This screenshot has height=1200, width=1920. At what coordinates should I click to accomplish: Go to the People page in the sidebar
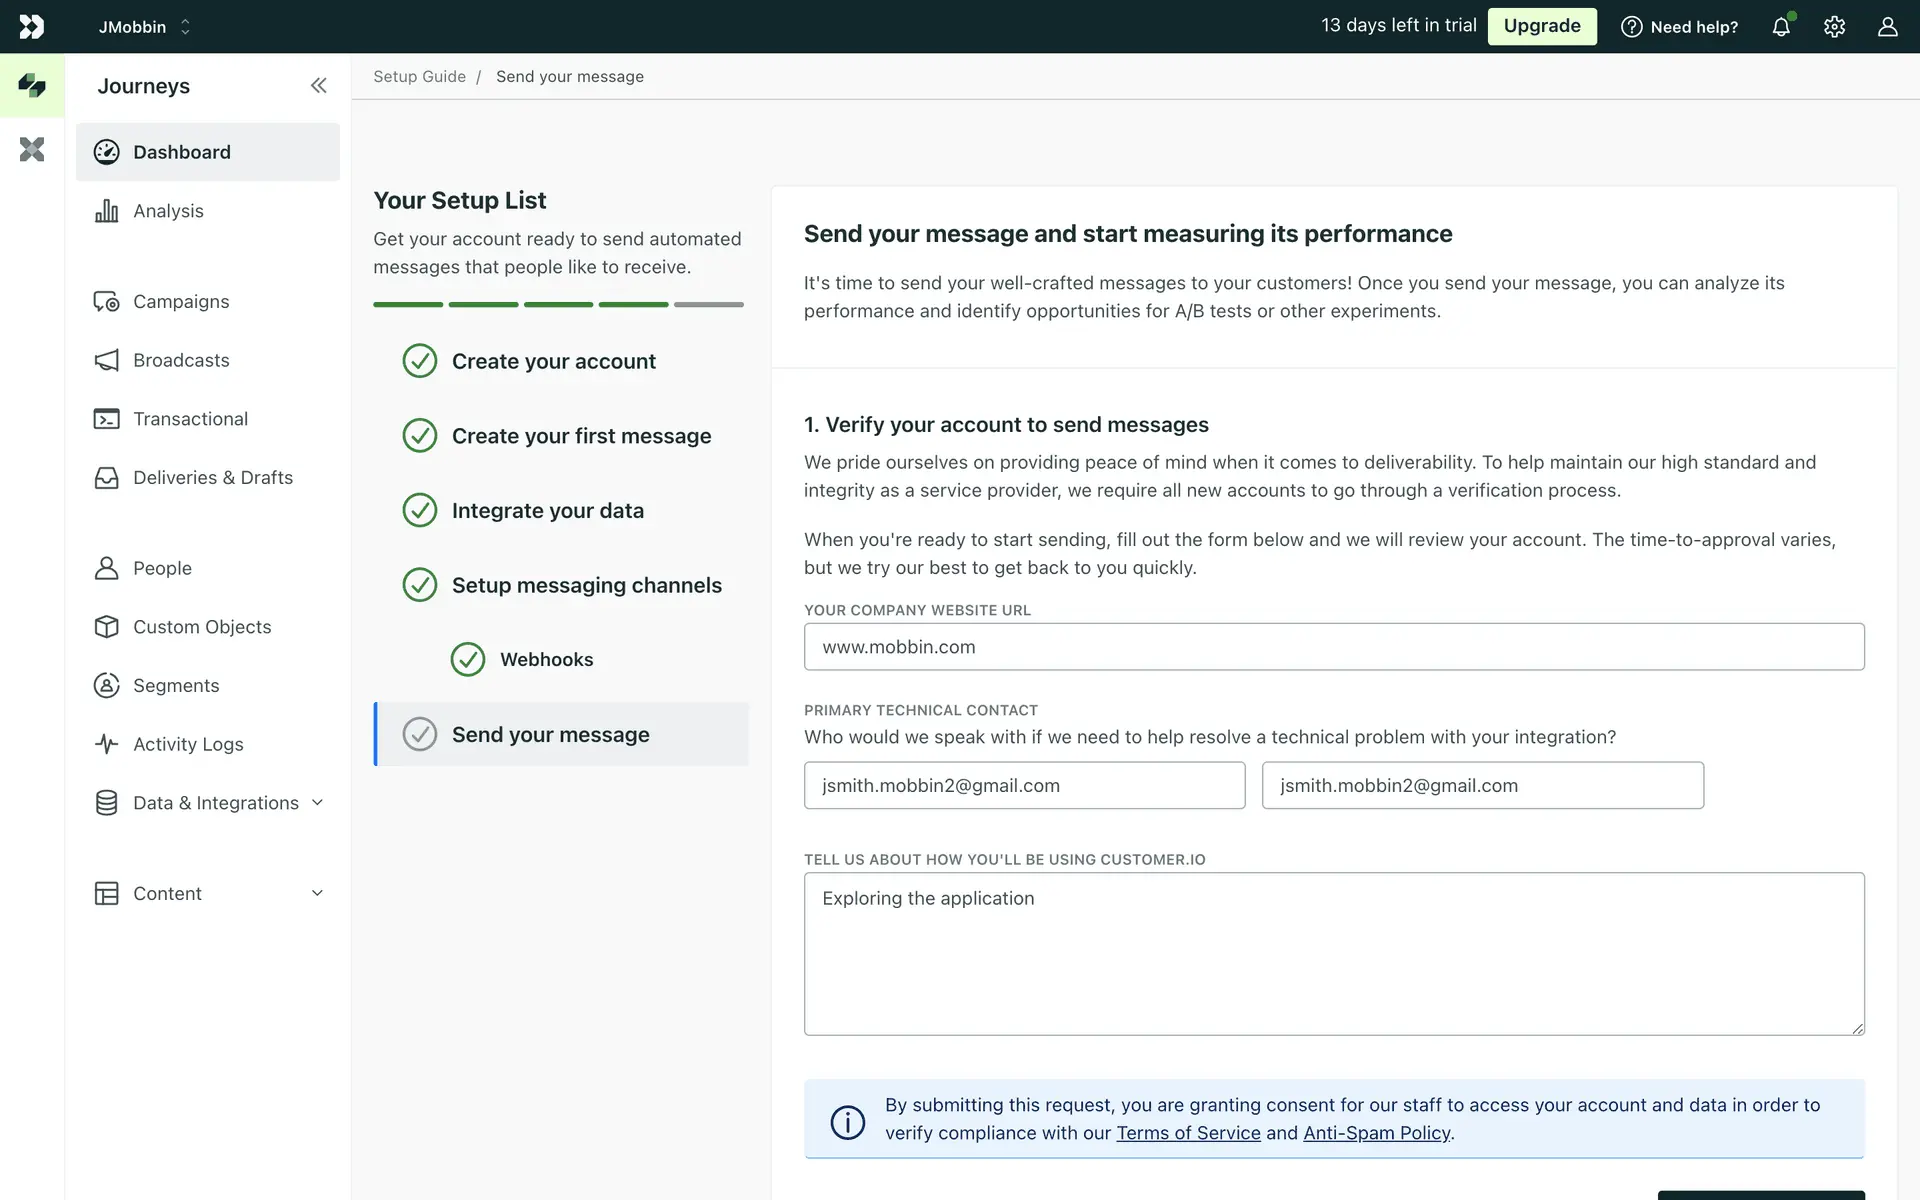(x=162, y=568)
